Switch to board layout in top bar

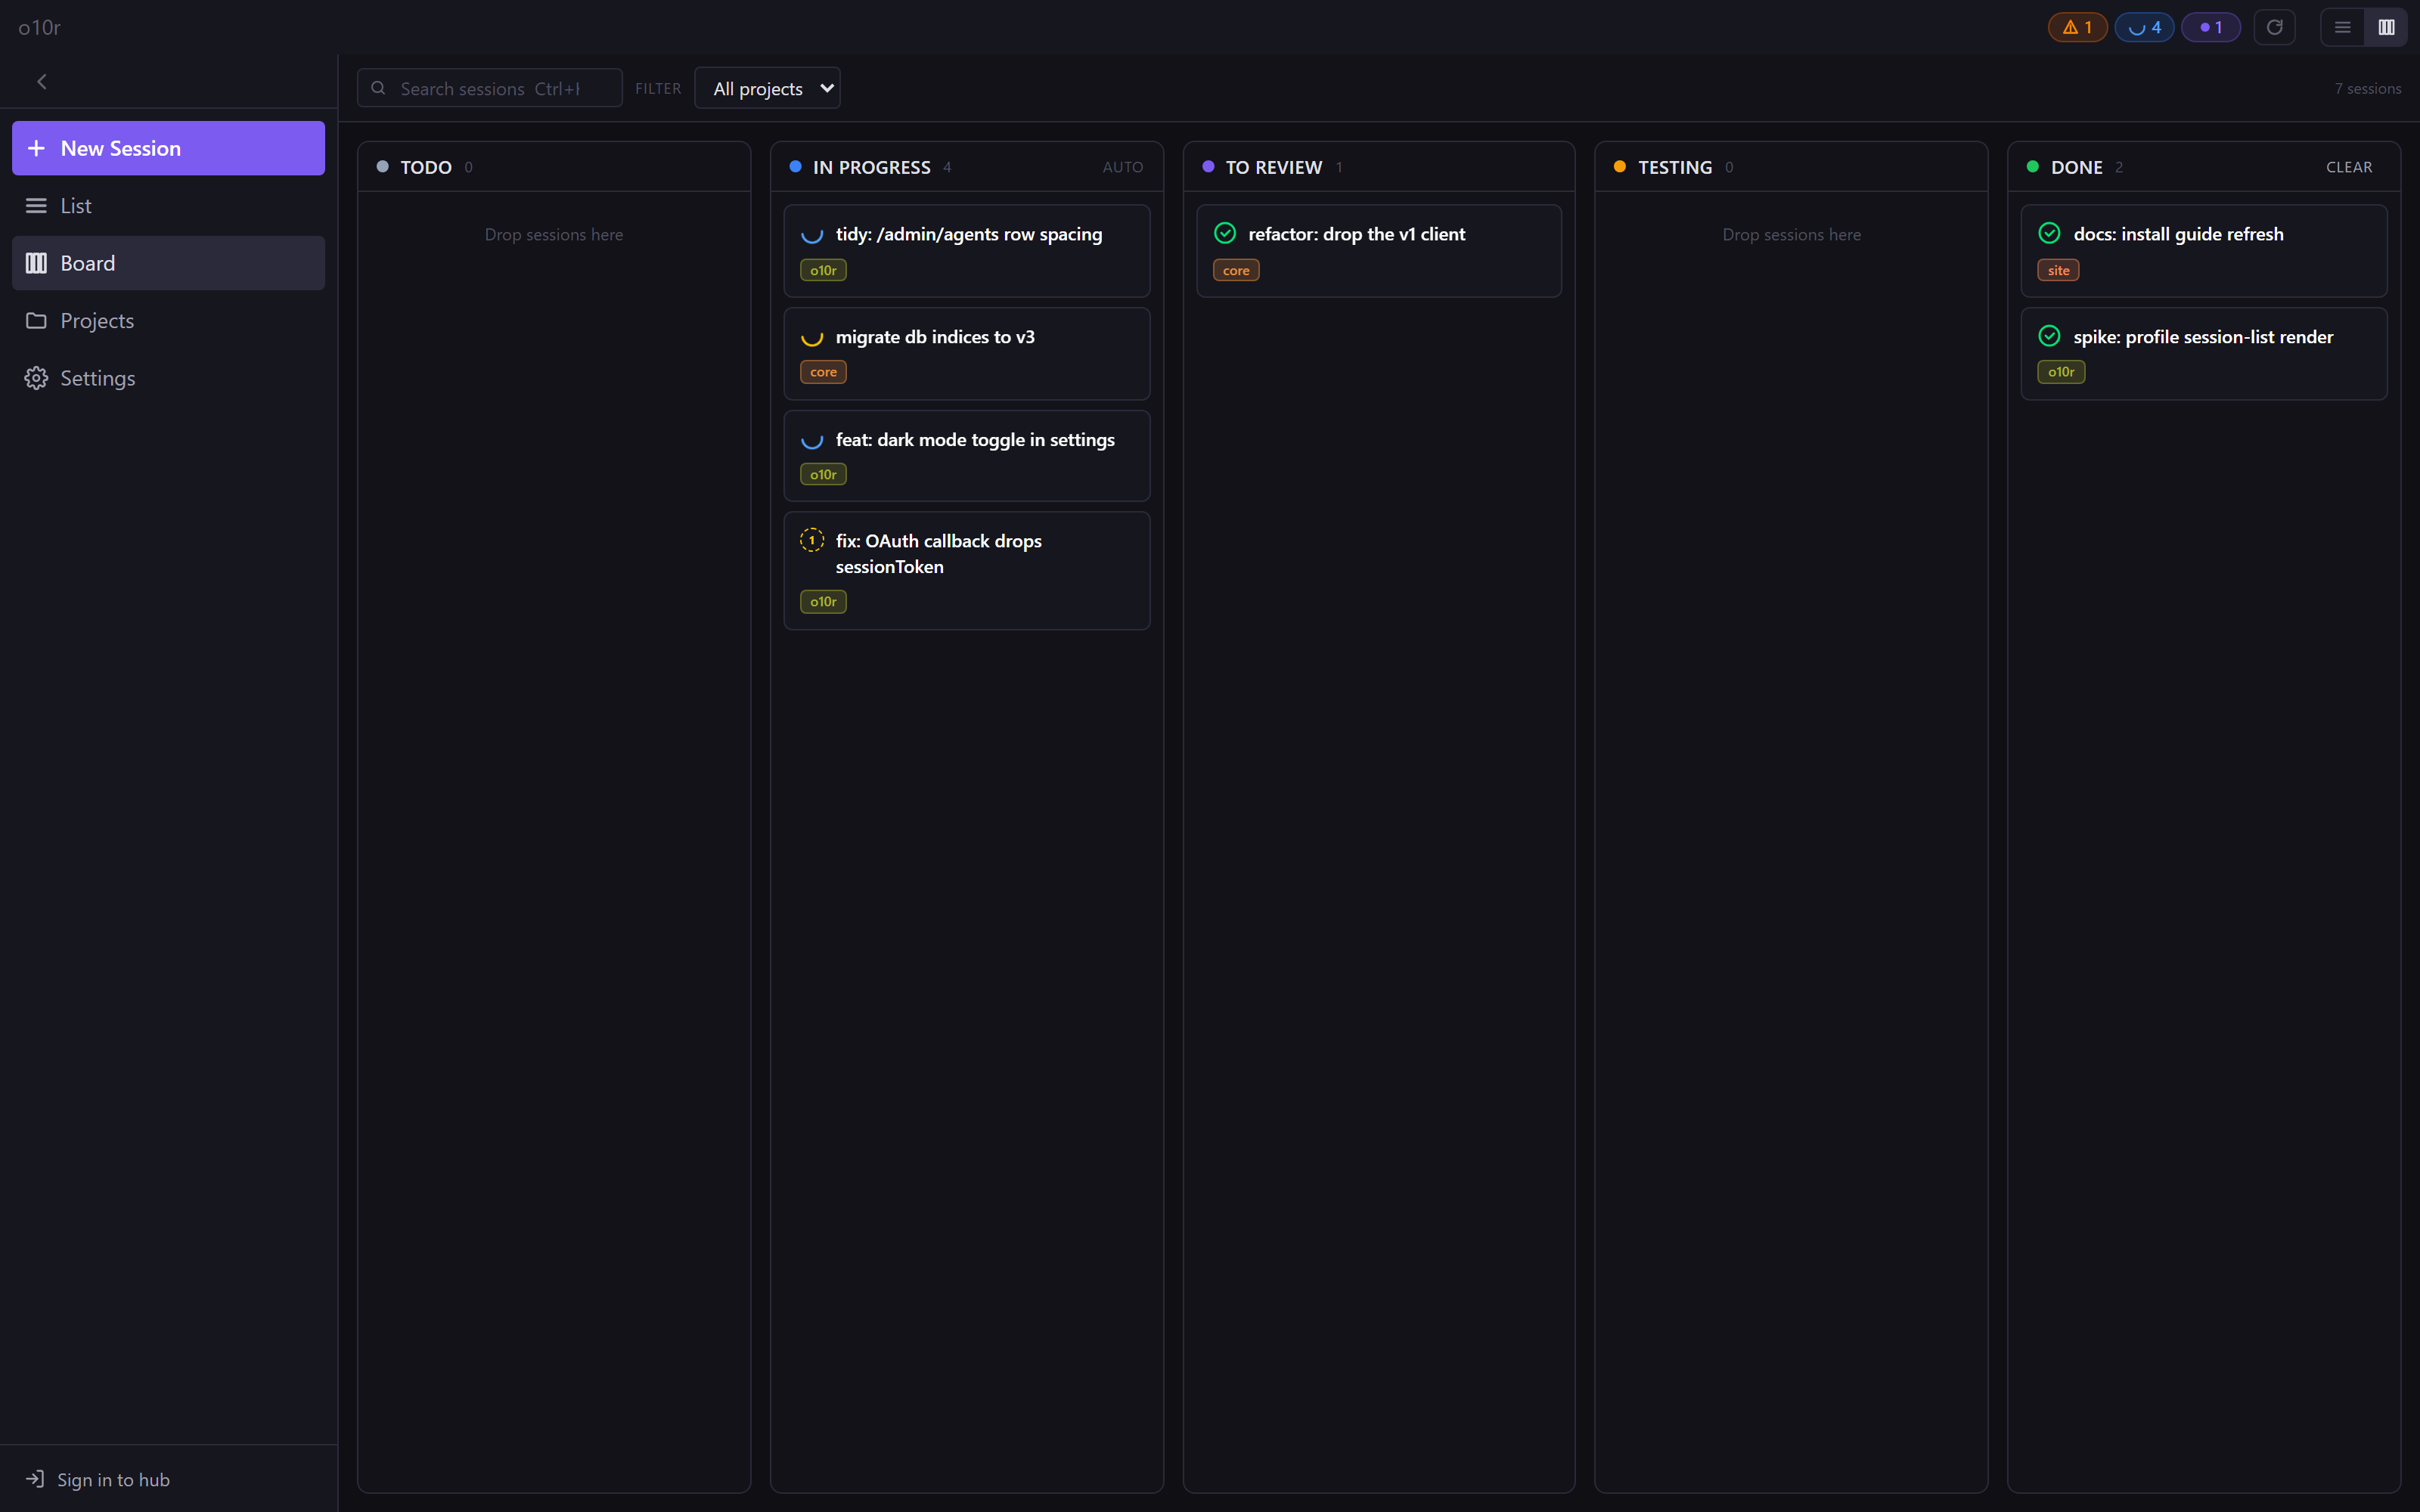2386,27
